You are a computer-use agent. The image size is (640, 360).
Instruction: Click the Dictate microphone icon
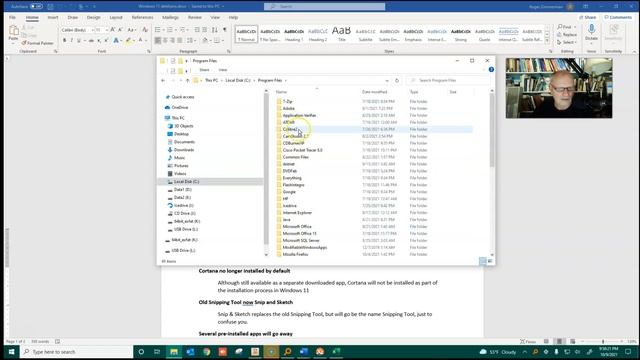coord(591,29)
